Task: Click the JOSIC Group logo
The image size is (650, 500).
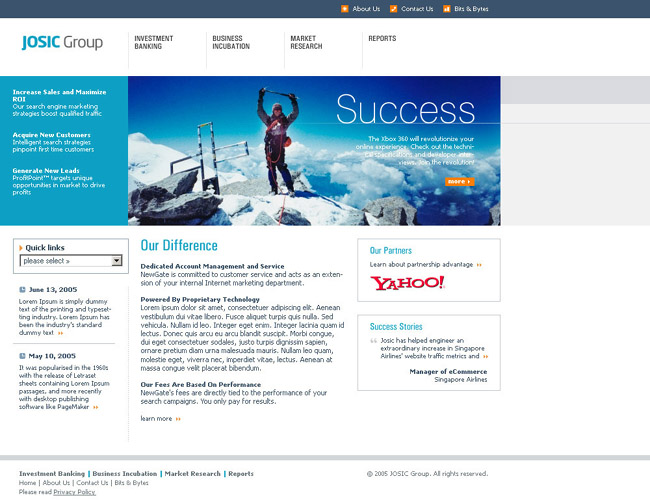Action: 62,43
